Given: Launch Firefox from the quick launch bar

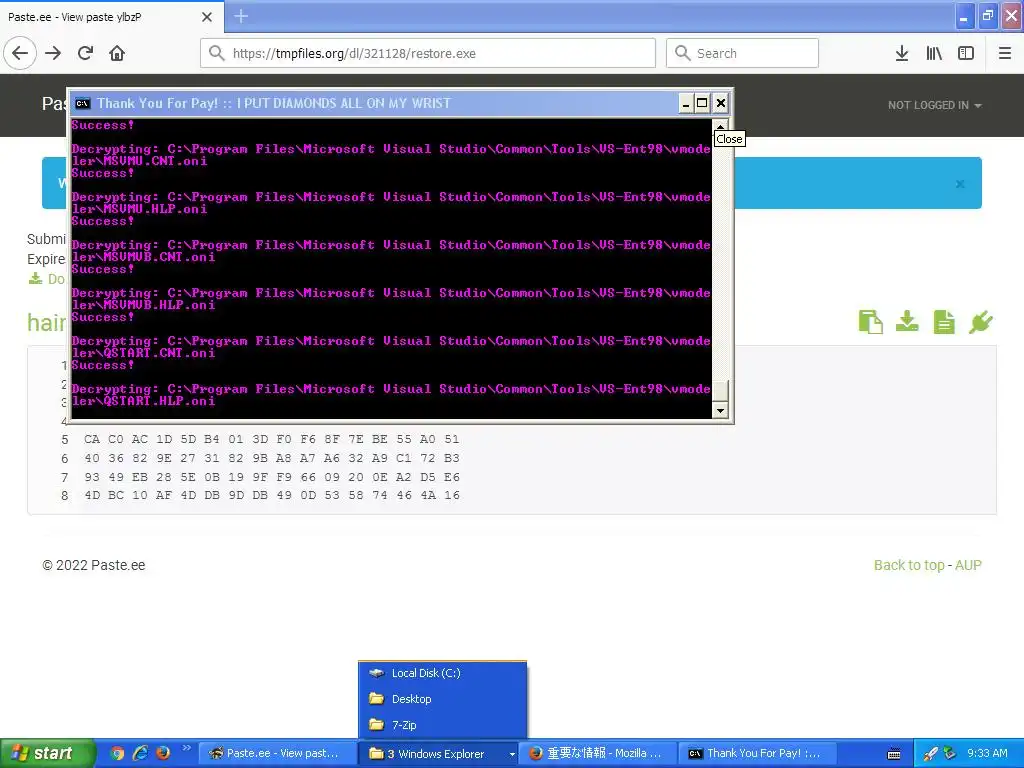Looking at the screenshot, I should click(x=163, y=754).
